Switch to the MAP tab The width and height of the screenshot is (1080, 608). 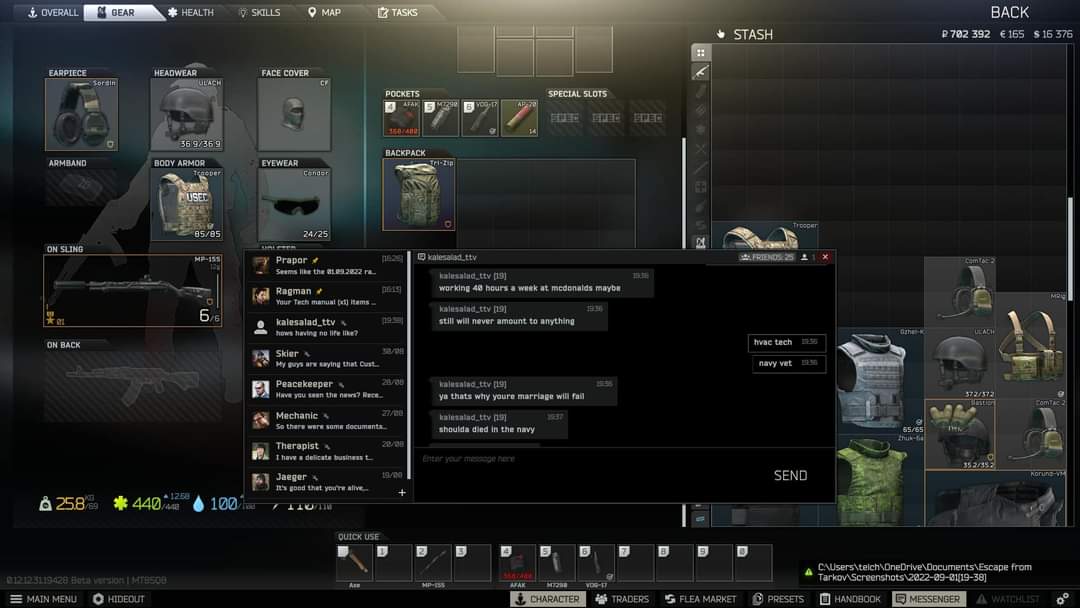(324, 12)
